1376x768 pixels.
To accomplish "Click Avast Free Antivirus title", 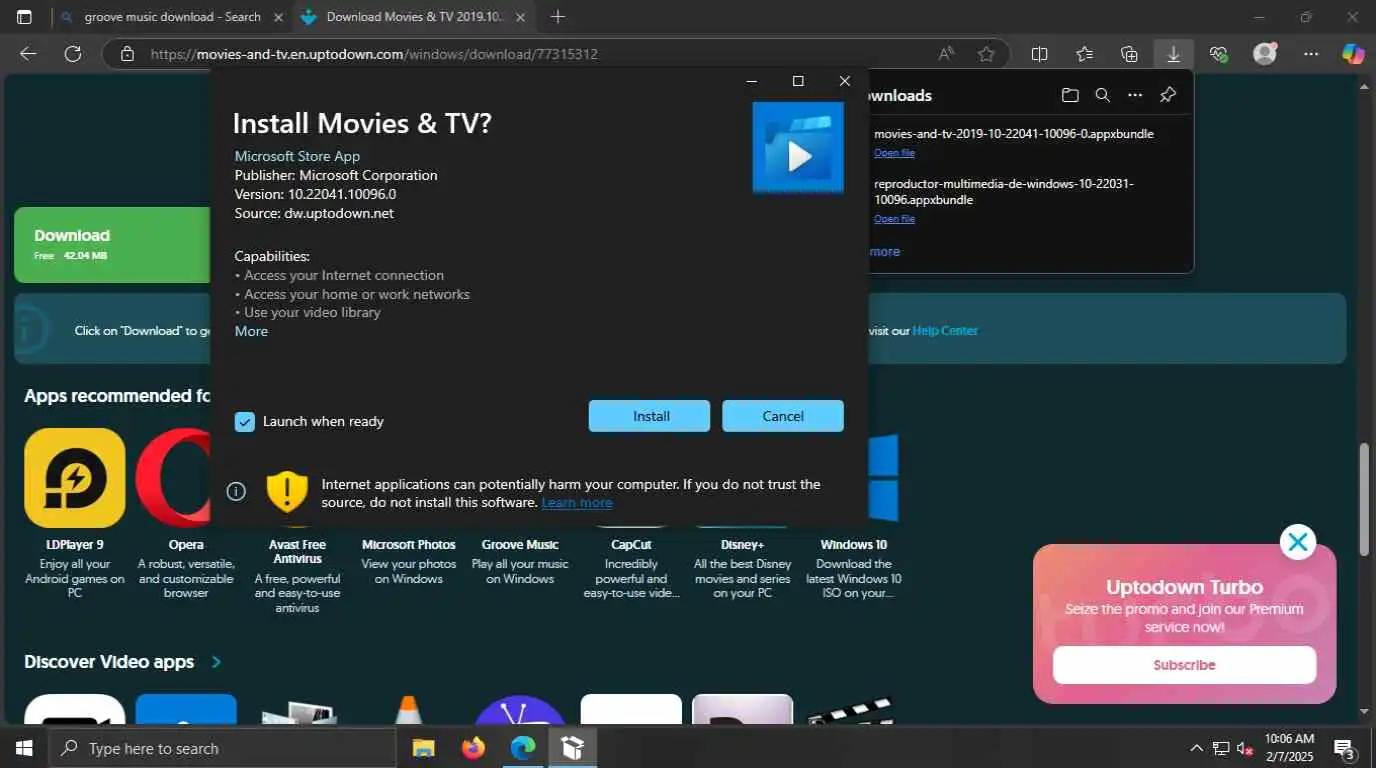I will (x=297, y=552).
